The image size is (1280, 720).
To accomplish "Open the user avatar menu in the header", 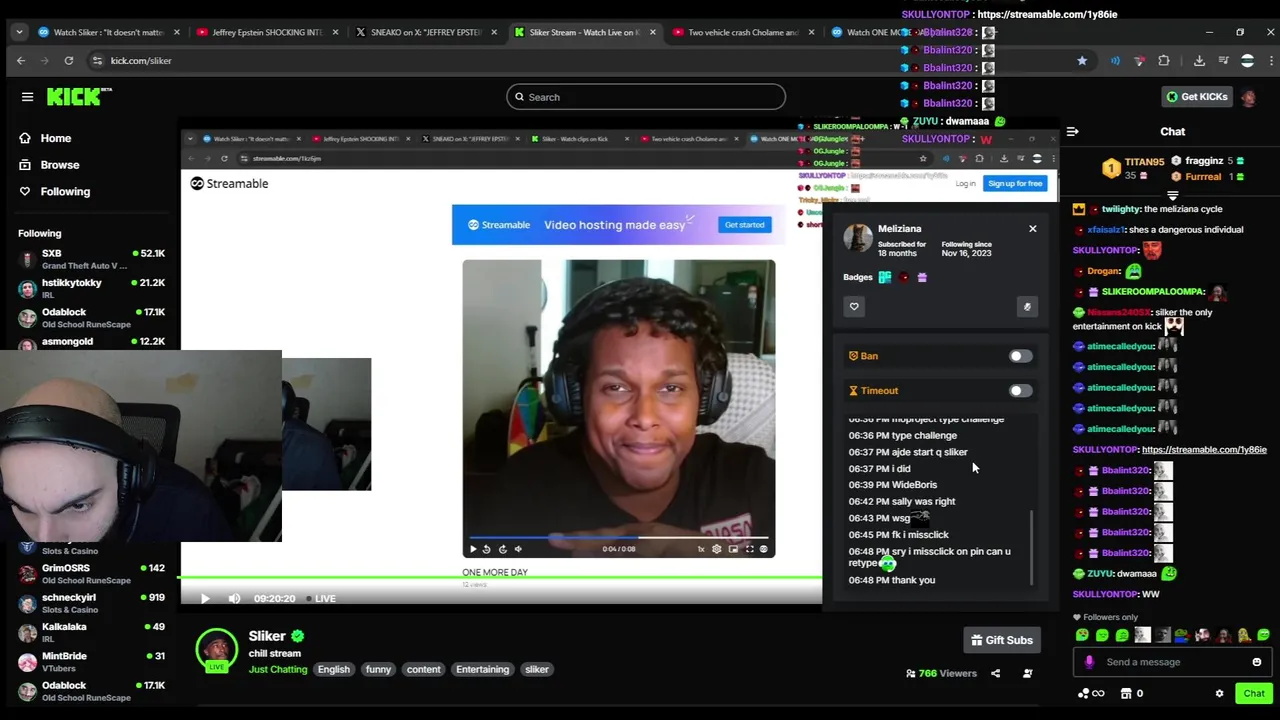I will coord(1248,97).
